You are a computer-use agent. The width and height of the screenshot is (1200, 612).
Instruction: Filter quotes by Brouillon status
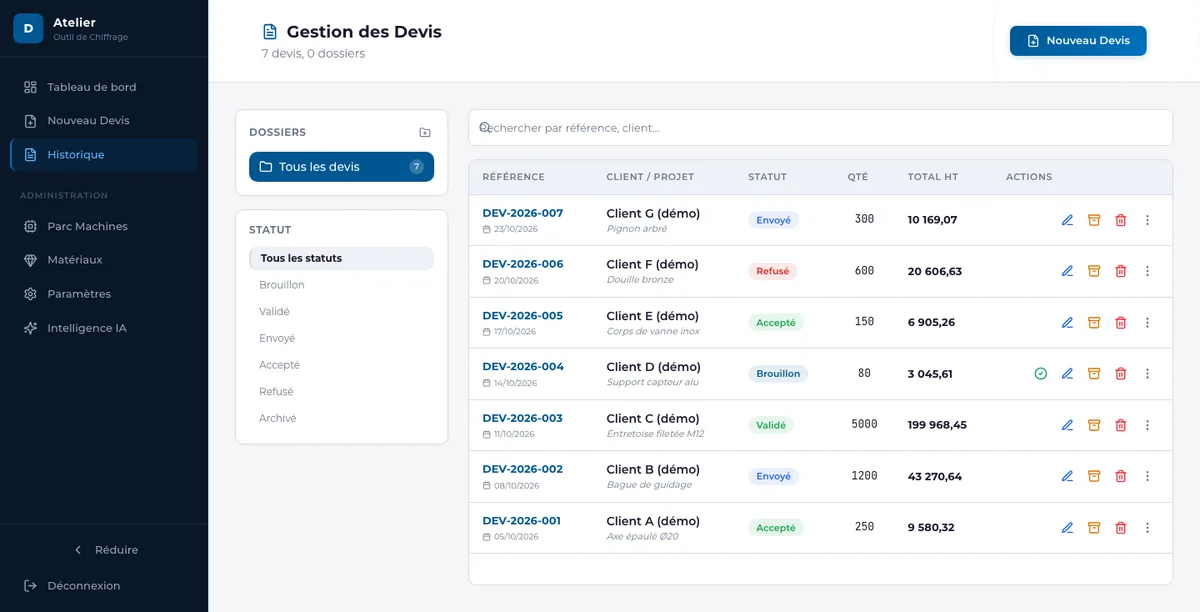[x=341, y=285]
